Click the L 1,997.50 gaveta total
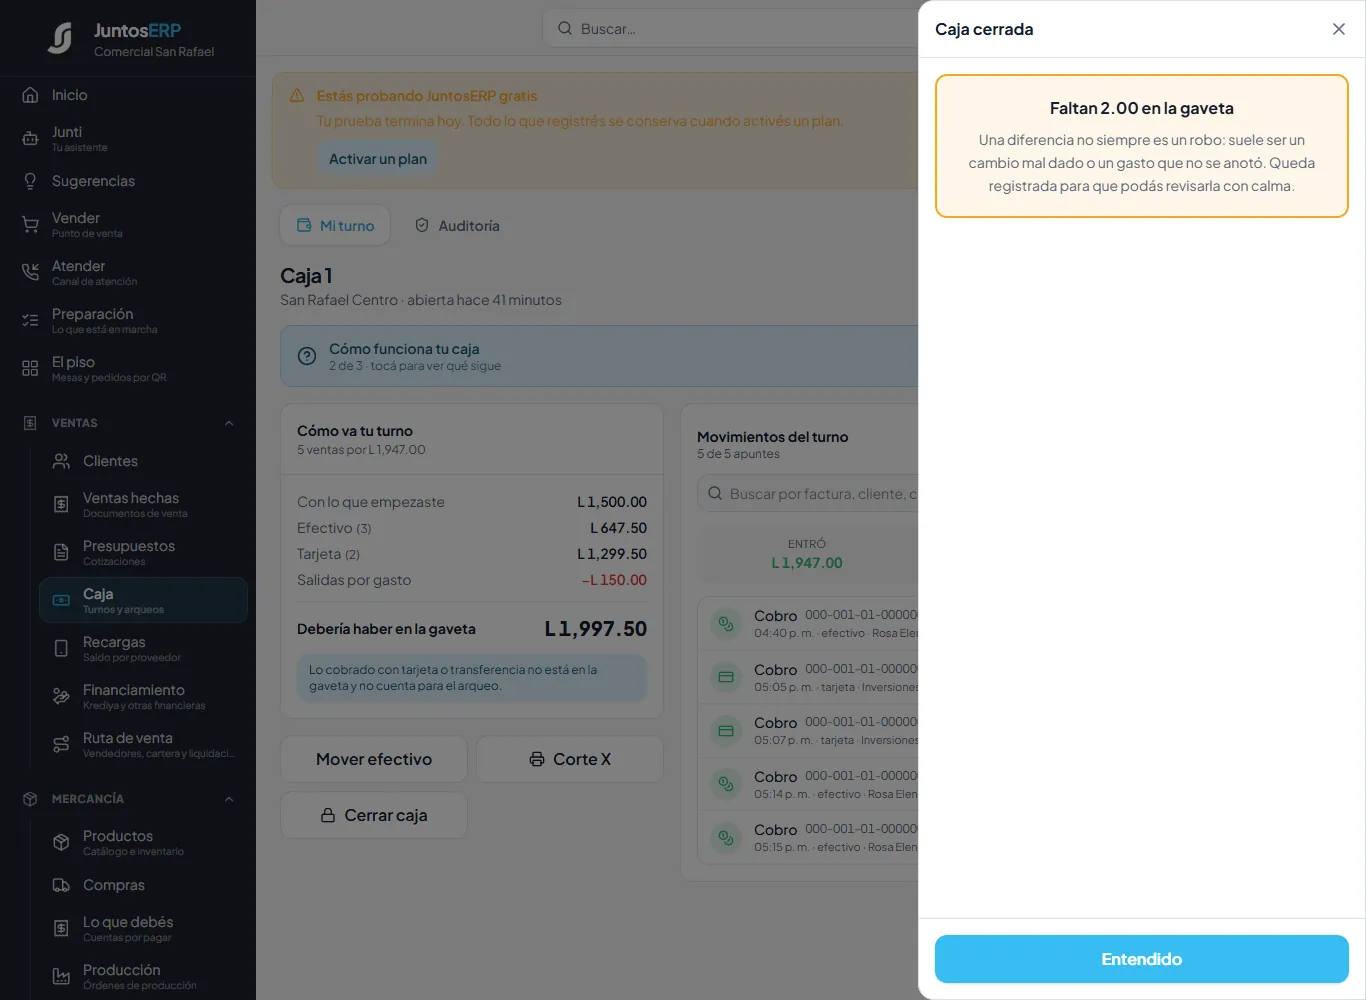This screenshot has width=1366, height=1000. (596, 629)
